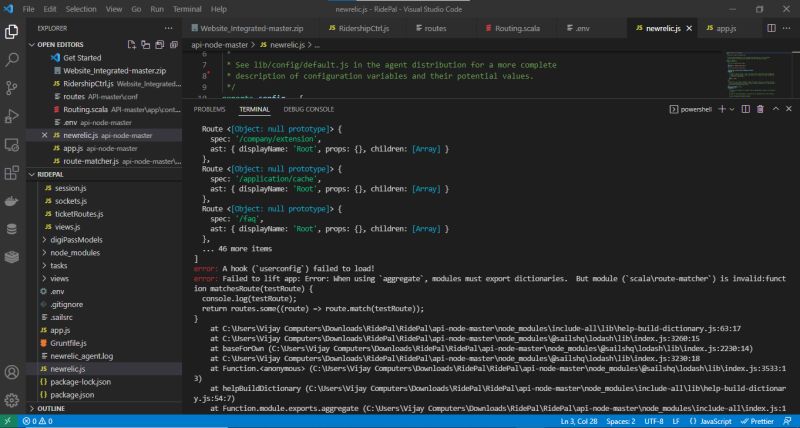The height and width of the screenshot is (428, 800).
Task: Open the Edit menu
Action: pos(50,9)
